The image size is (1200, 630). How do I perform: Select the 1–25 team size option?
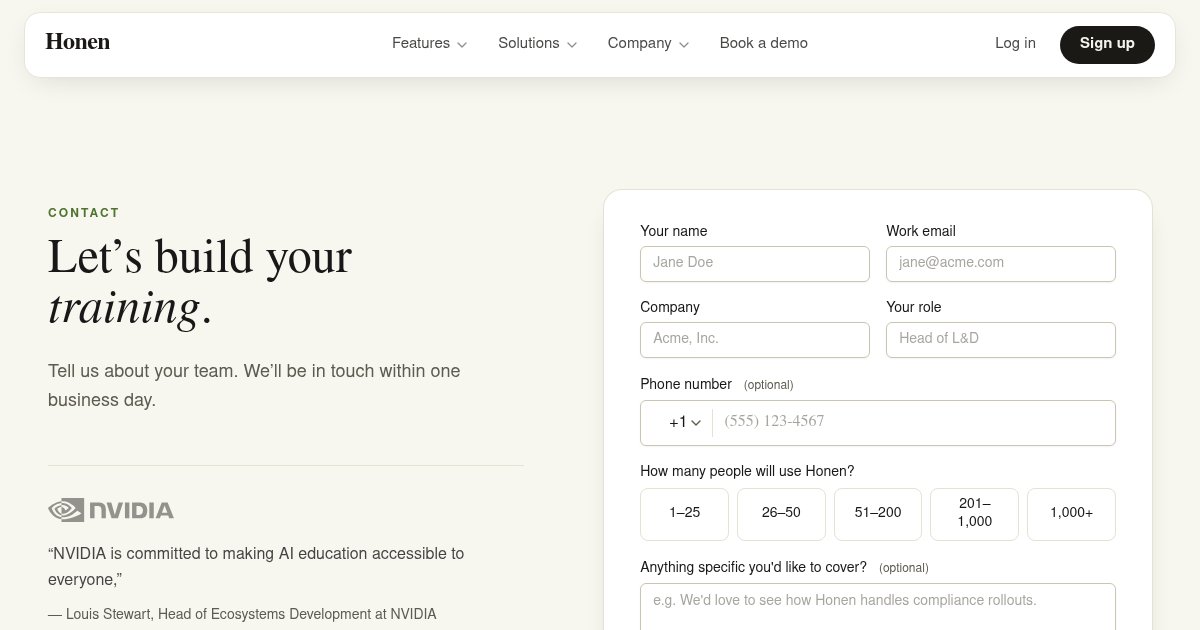[x=685, y=514]
